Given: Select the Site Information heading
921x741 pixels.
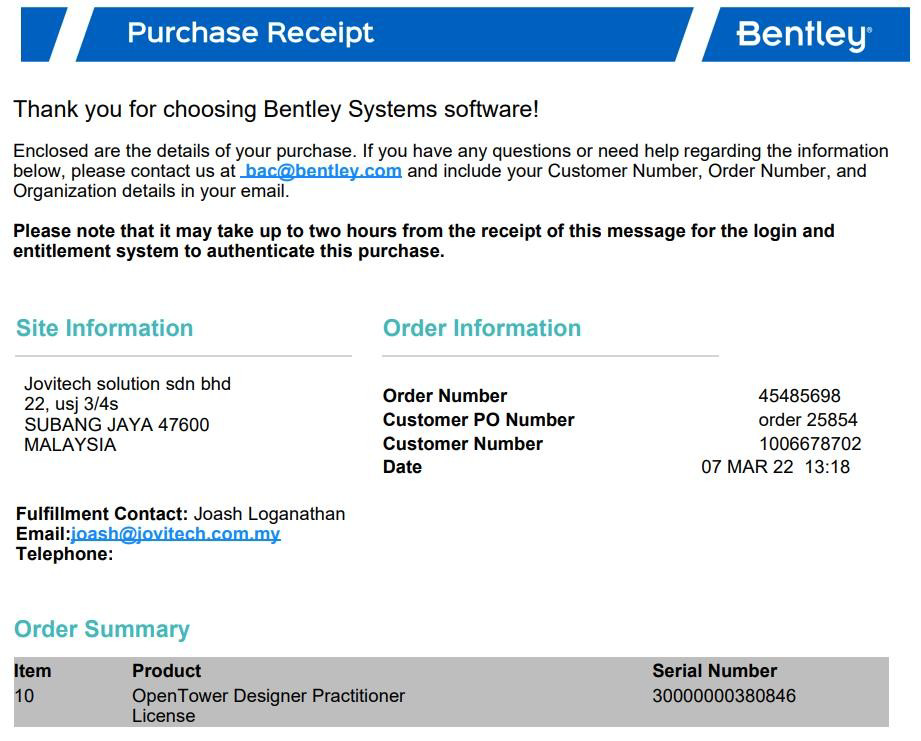Looking at the screenshot, I should click(105, 328).
